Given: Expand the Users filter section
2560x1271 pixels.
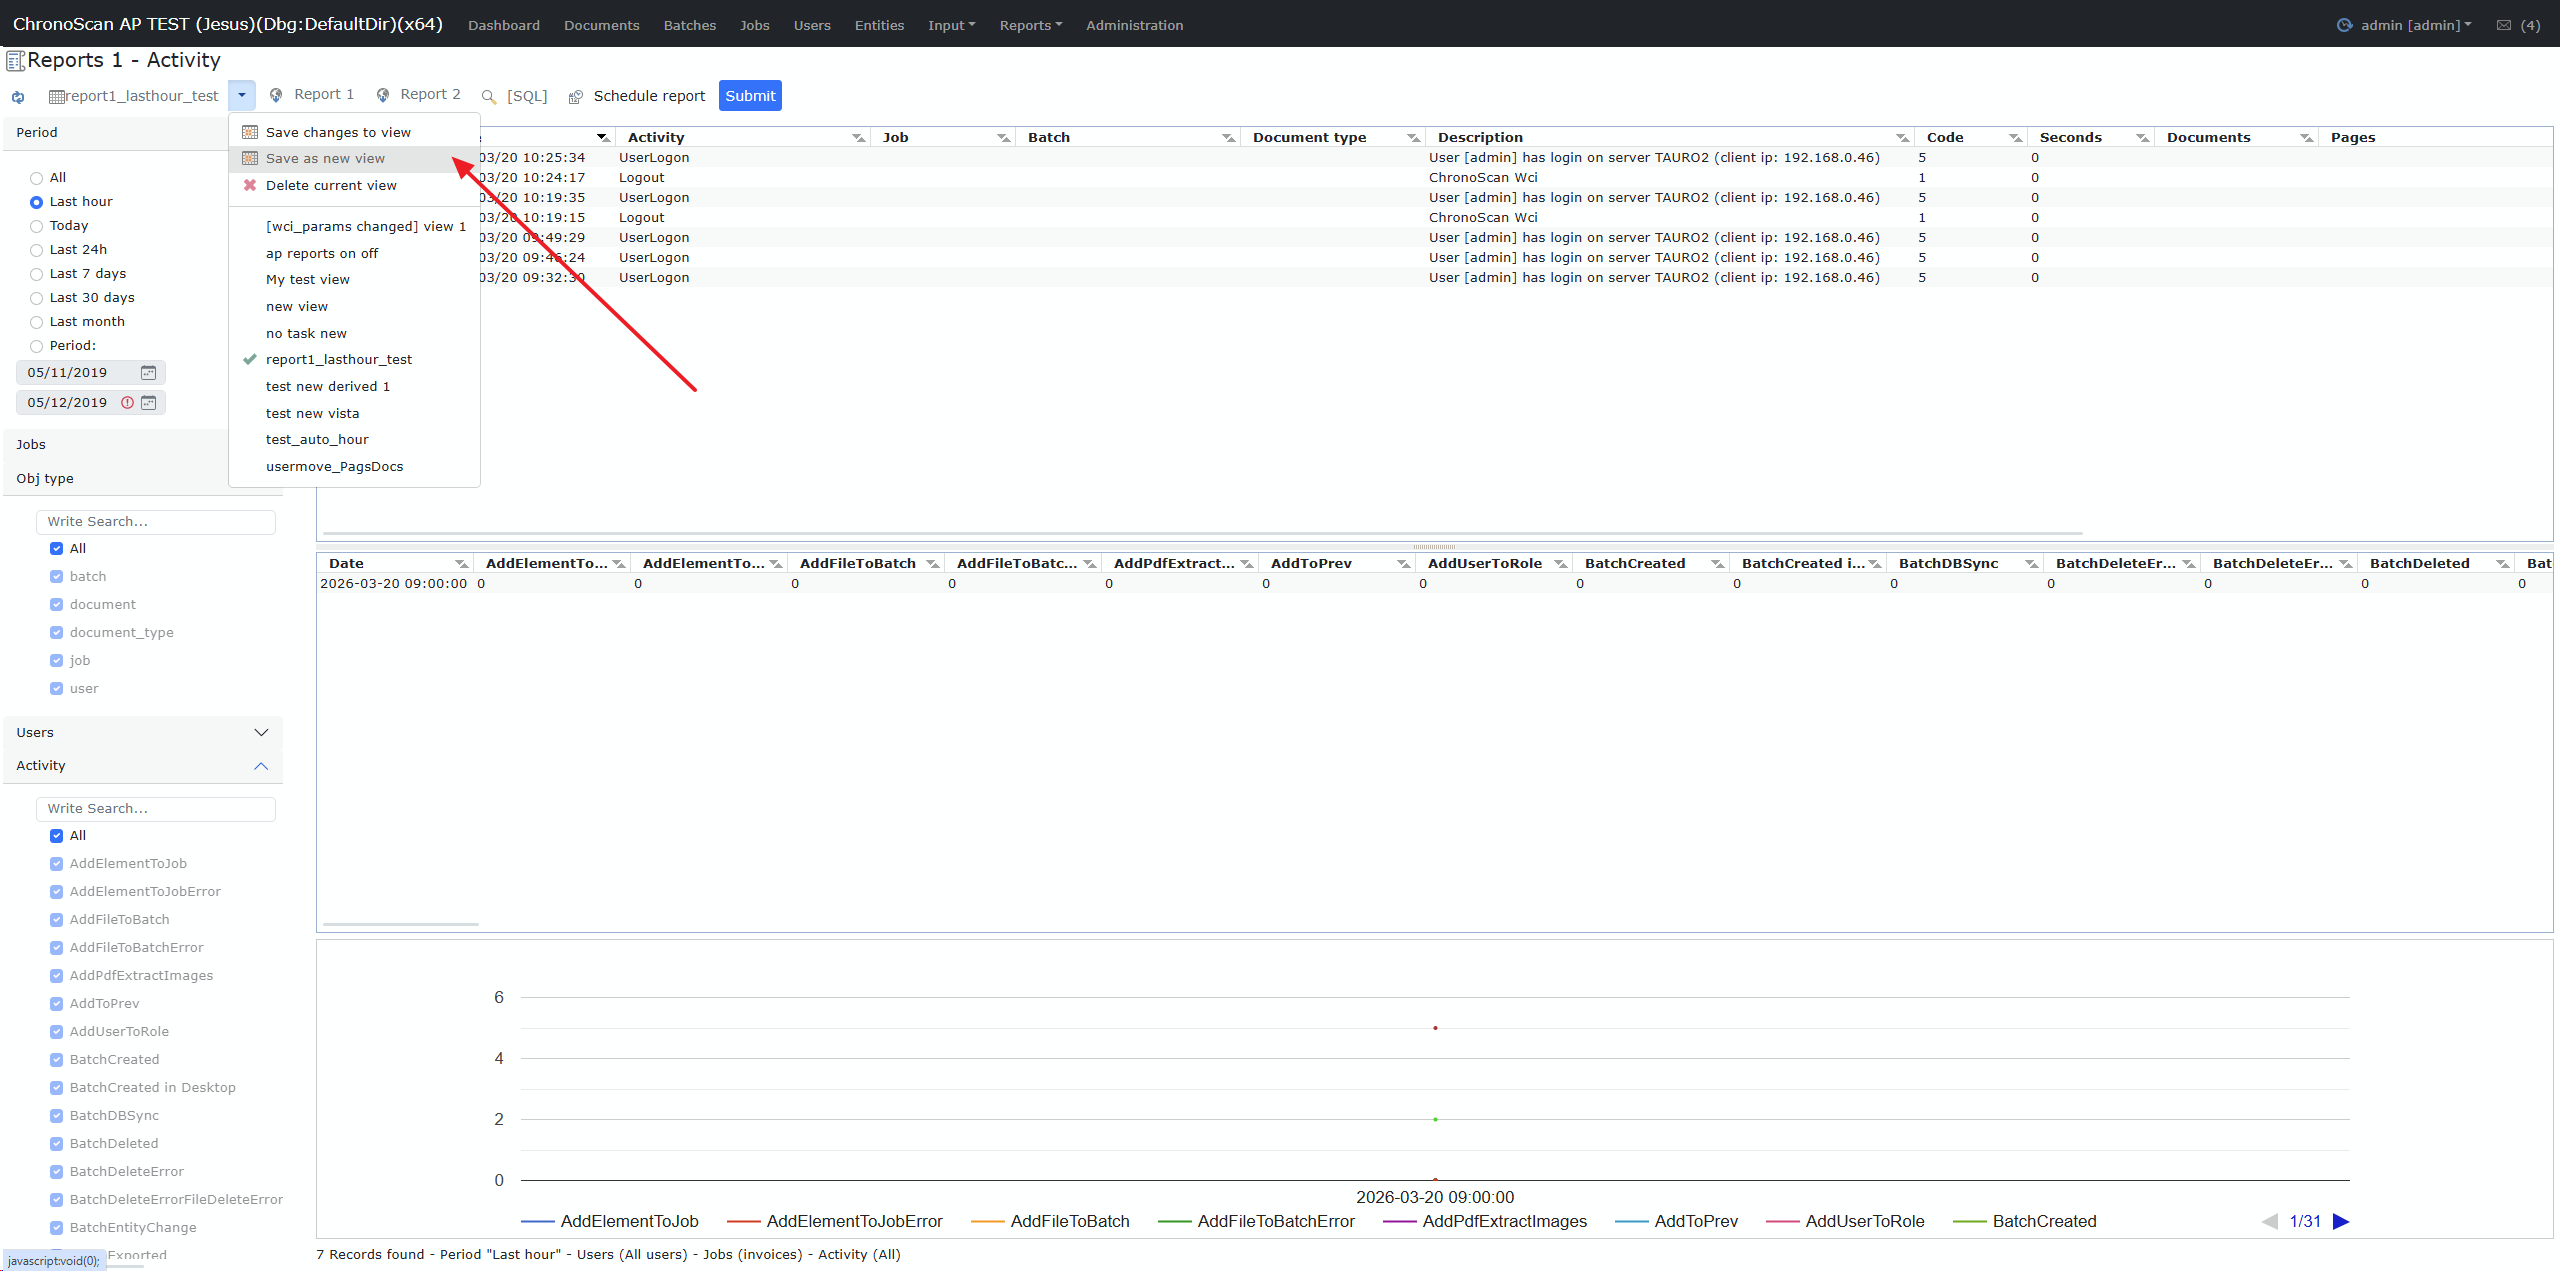Looking at the screenshot, I should (261, 733).
